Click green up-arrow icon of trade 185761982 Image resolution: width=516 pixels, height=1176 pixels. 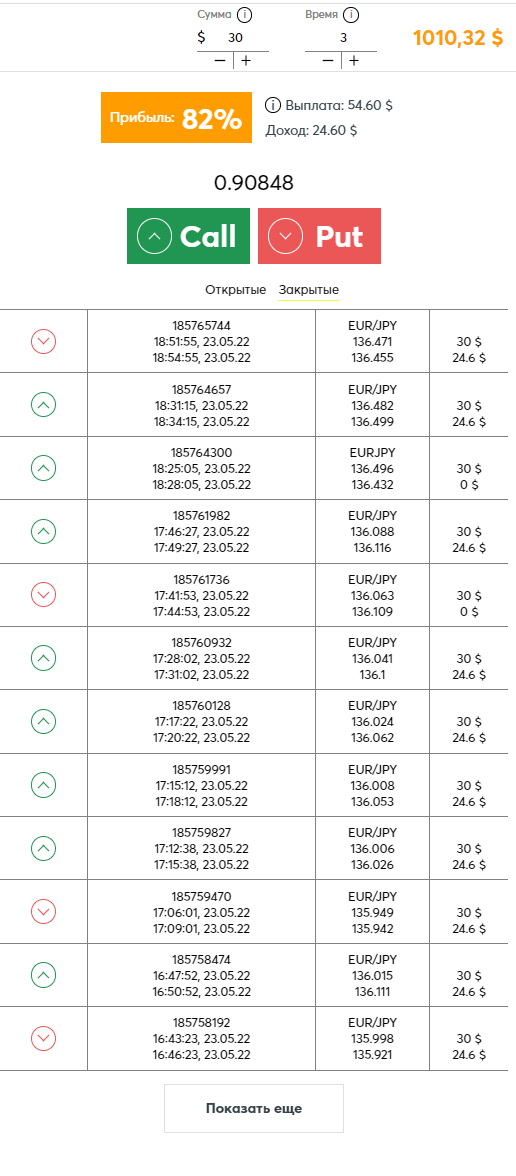[44, 532]
